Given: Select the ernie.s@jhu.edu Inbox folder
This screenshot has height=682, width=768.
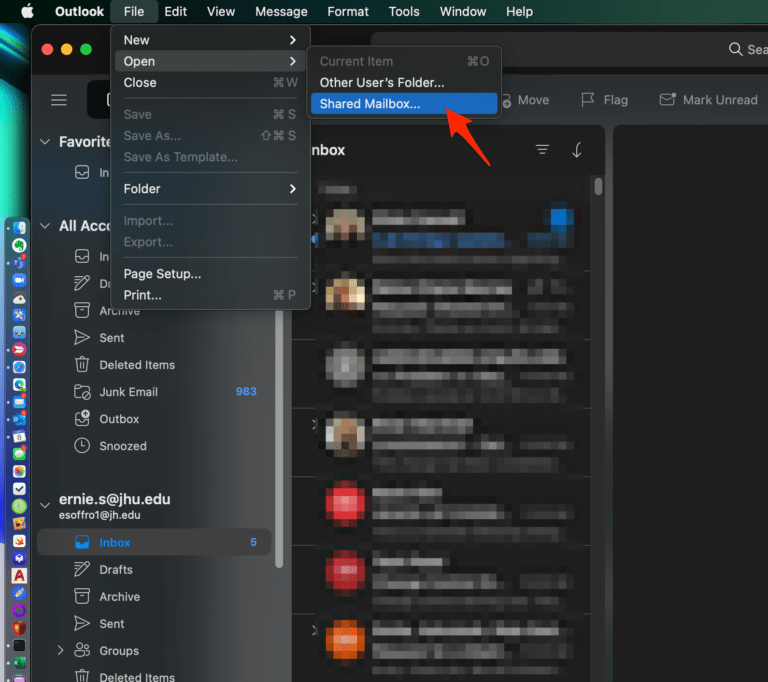Looking at the screenshot, I should (154, 542).
